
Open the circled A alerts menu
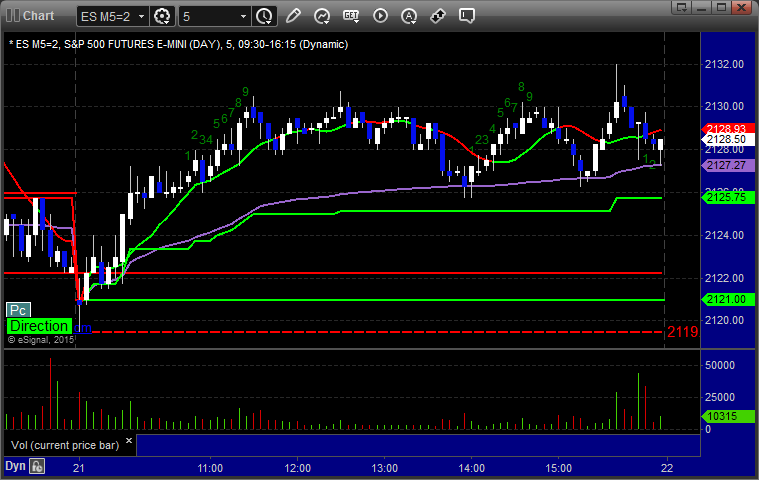(x=410, y=16)
